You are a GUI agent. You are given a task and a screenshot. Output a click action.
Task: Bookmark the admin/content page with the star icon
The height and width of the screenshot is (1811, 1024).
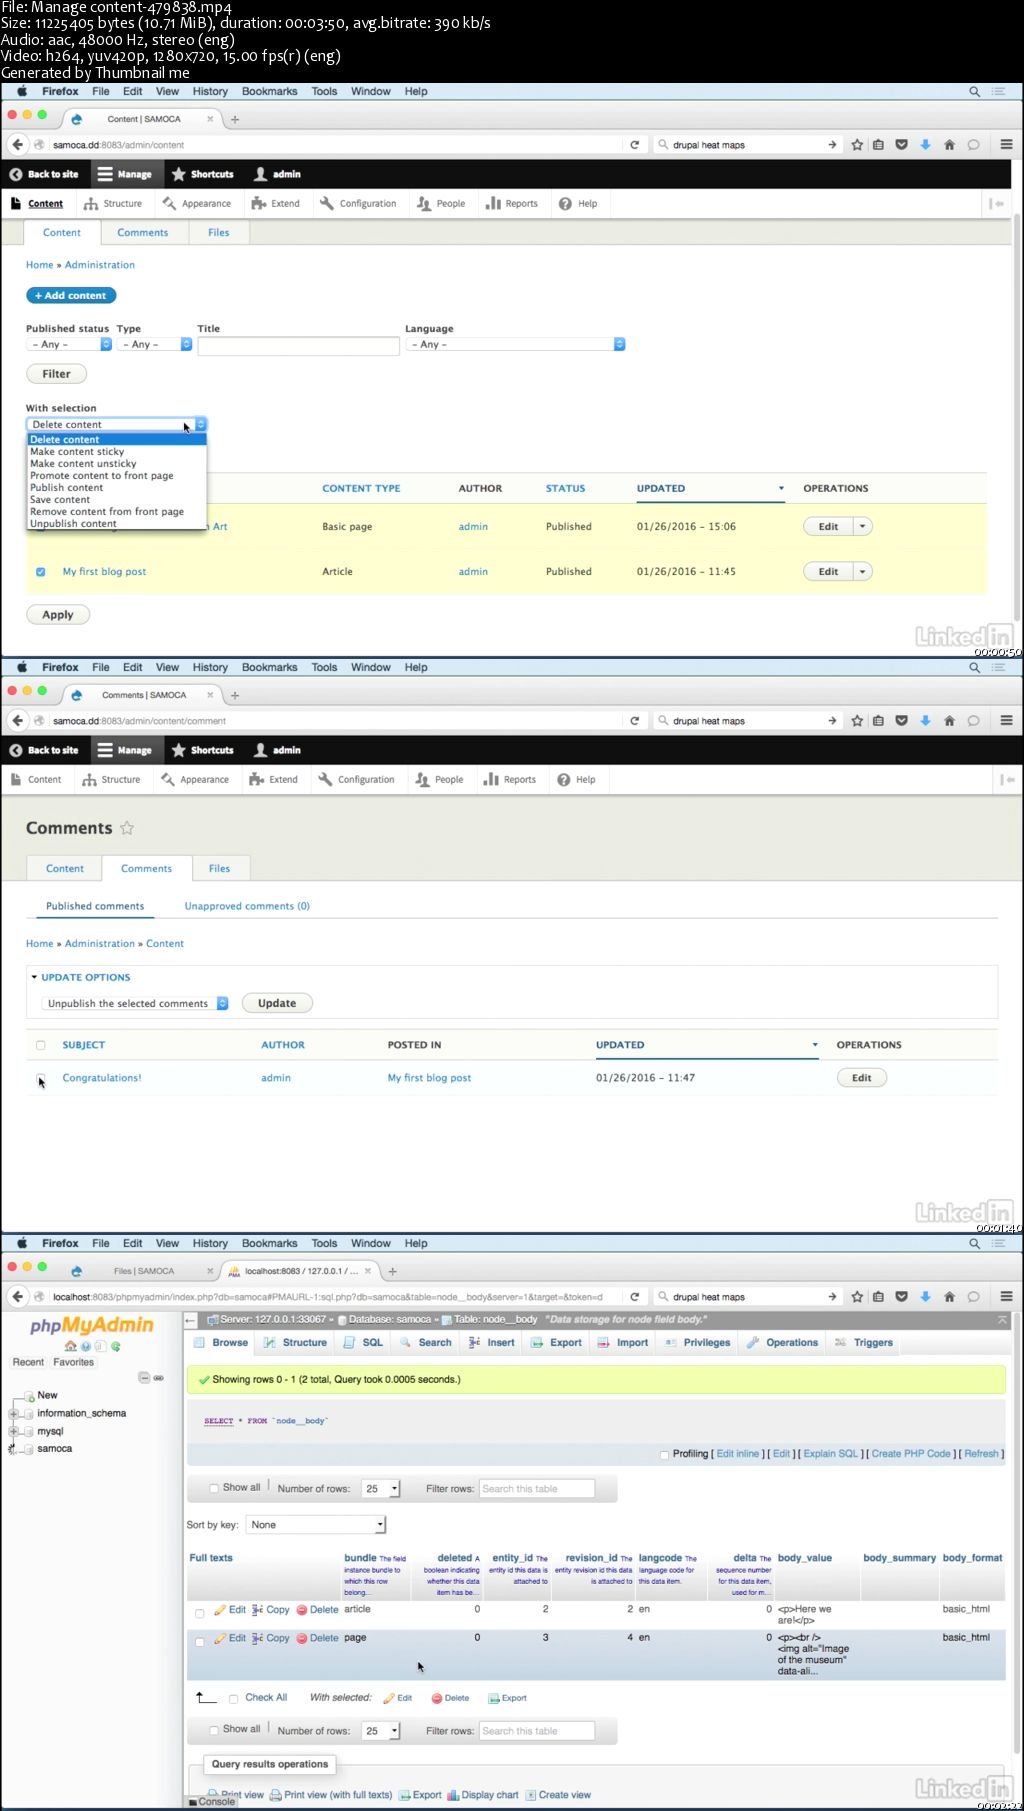[x=857, y=145]
